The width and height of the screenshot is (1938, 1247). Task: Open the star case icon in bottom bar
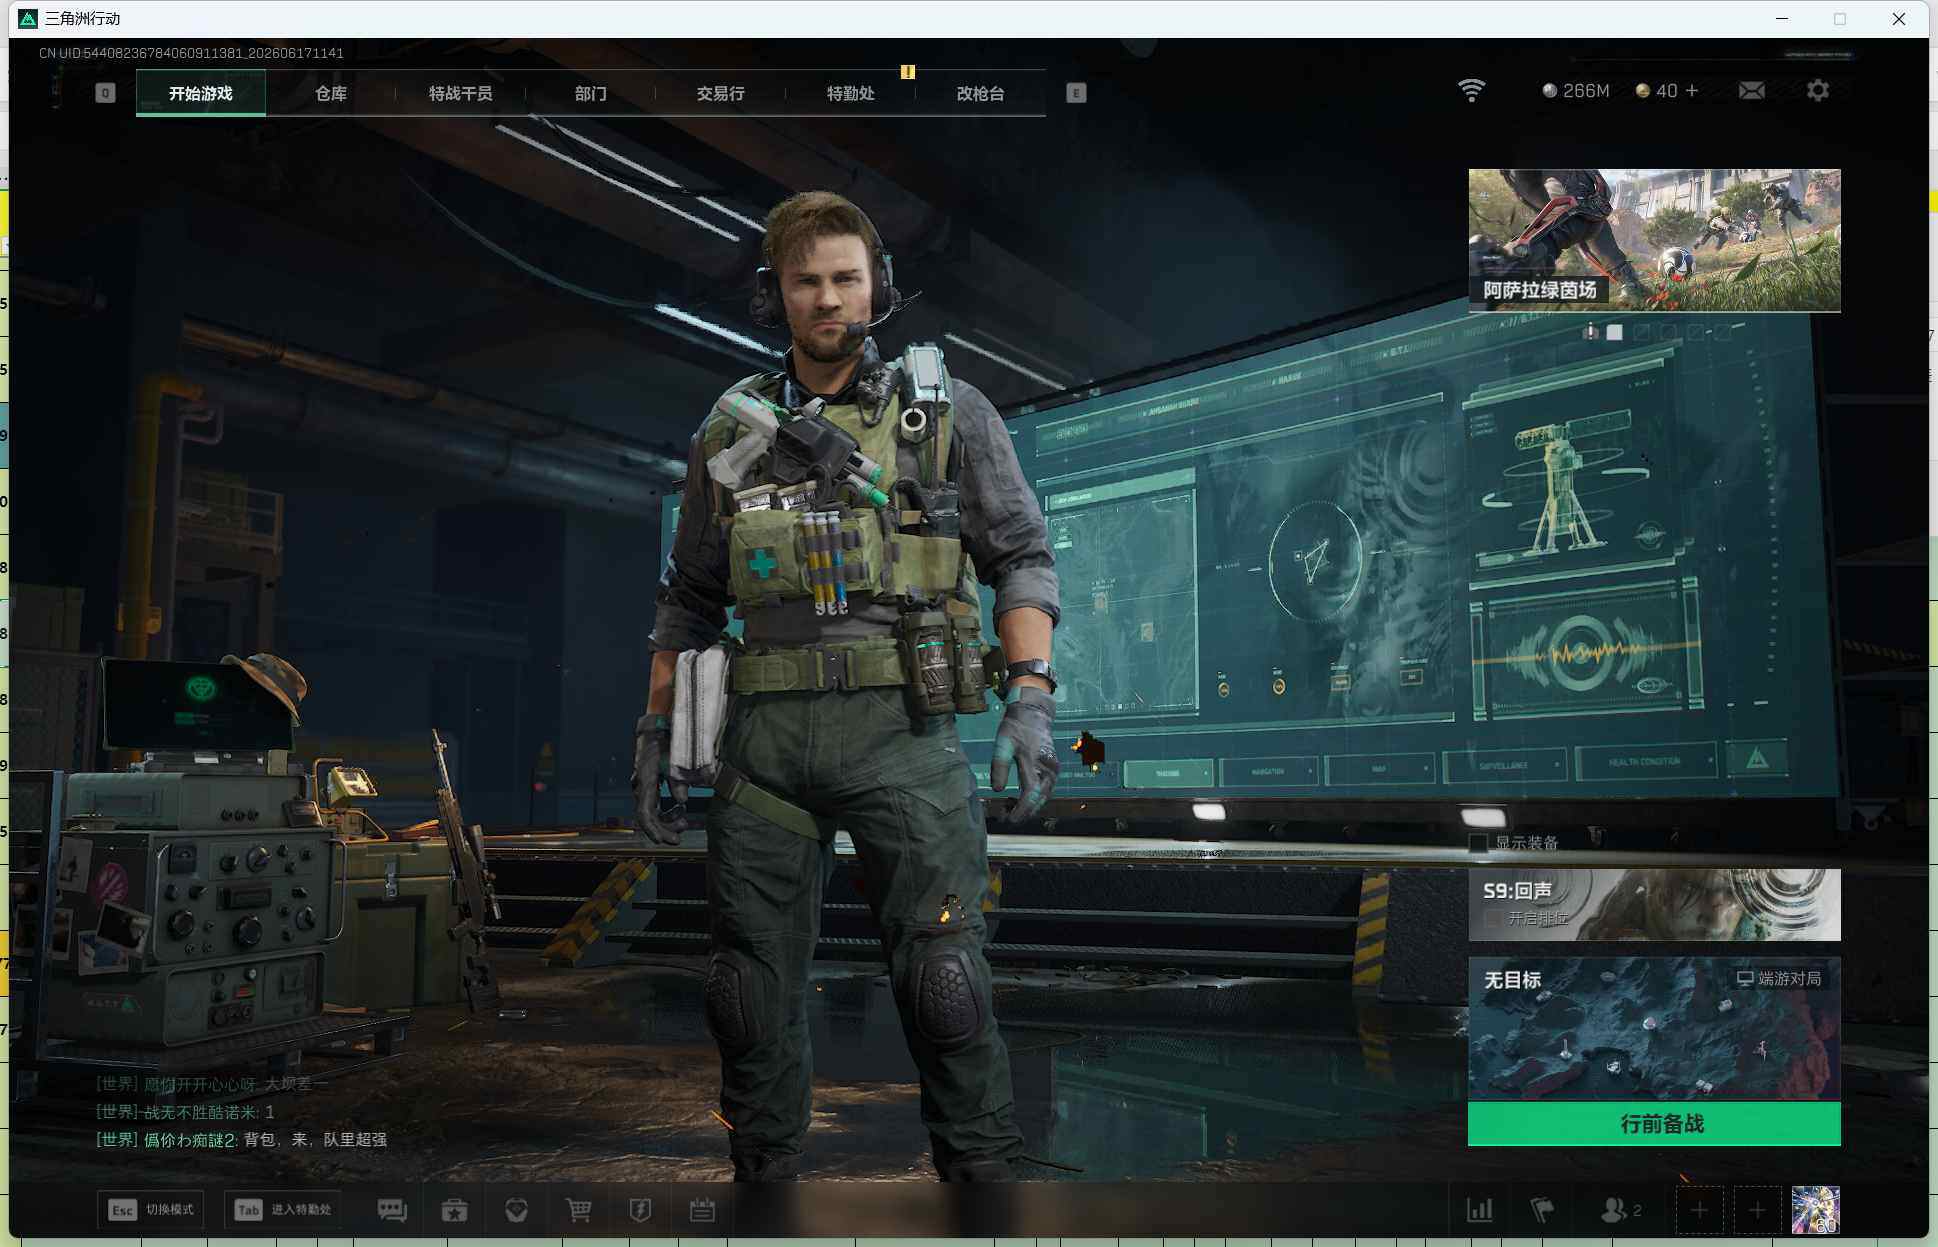pyautogui.click(x=454, y=1210)
